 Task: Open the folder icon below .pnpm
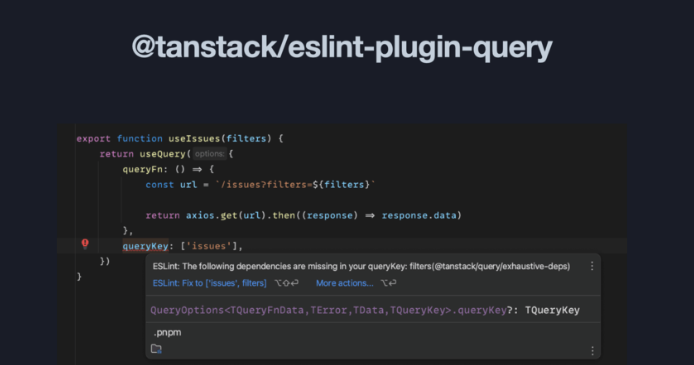[x=156, y=349]
